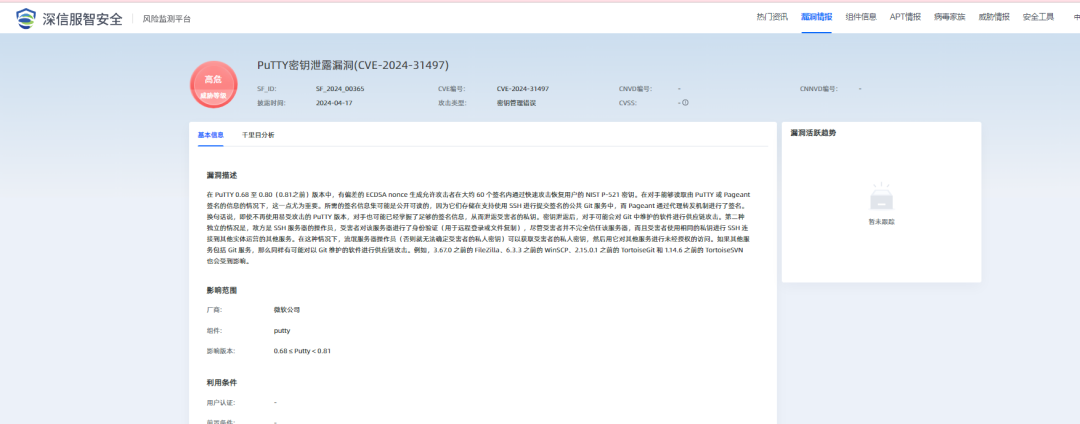Click the red 高危 threat level badge
Screen dimensions: 1080x424
[214, 85]
